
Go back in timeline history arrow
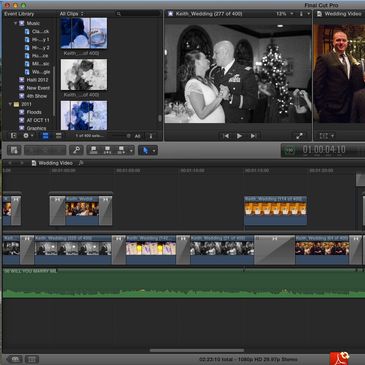(x=9, y=163)
